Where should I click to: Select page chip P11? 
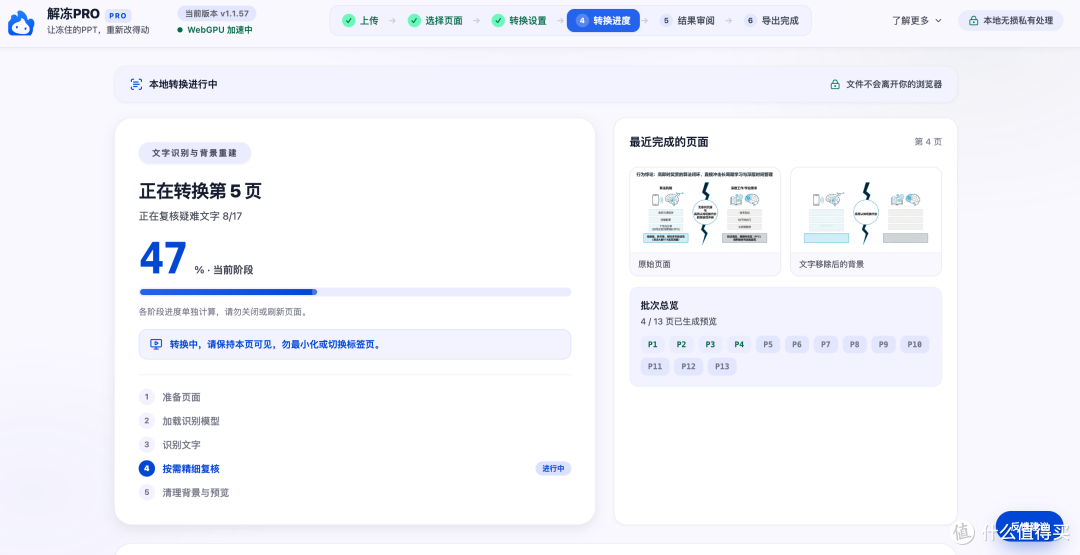pyautogui.click(x=655, y=366)
